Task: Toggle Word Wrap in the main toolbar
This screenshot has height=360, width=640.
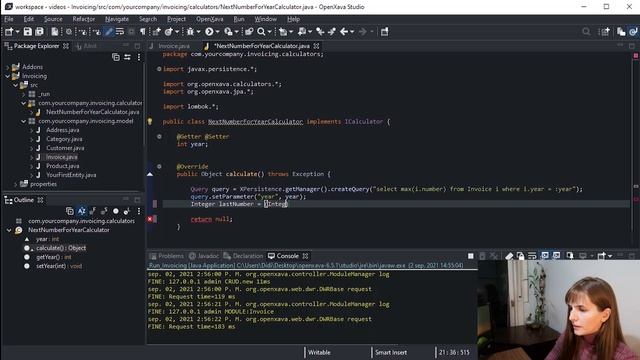Action: tap(120, 31)
